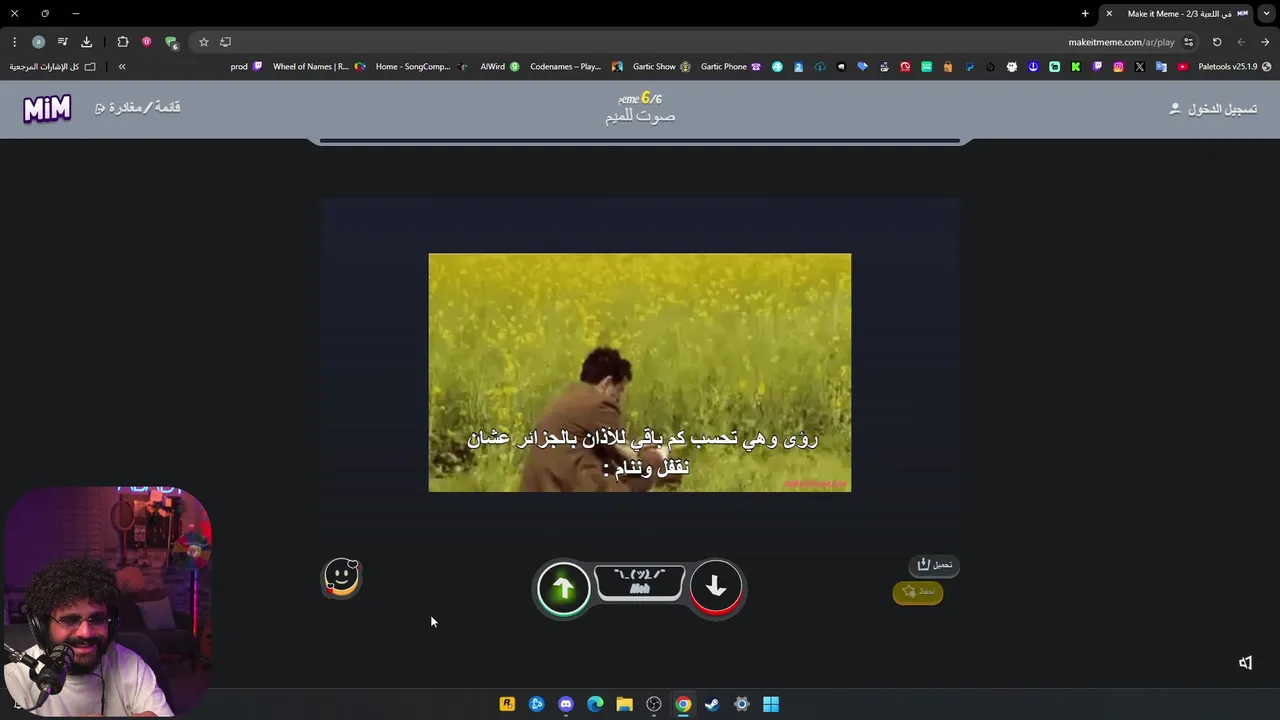Image resolution: width=1280 pixels, height=720 pixels.
Task: Open site information icon beside the URL
Action: click(1188, 42)
